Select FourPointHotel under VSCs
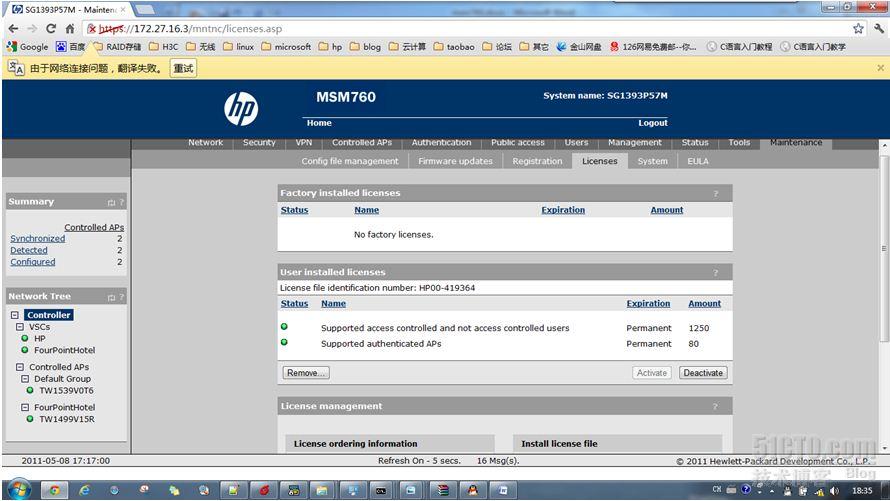The height and width of the screenshot is (501, 890). 65,350
